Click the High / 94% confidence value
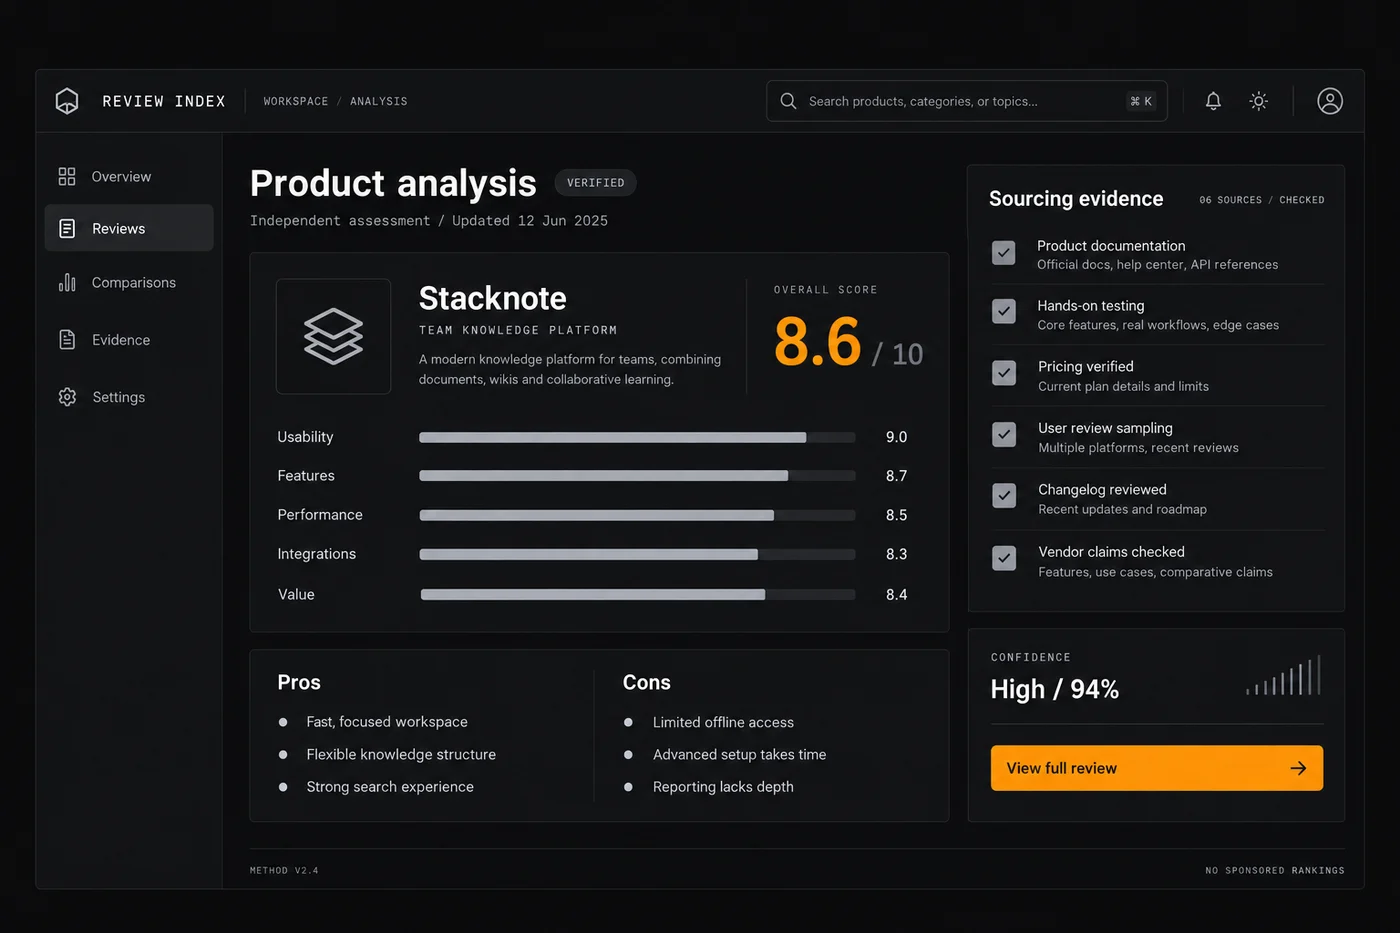The width and height of the screenshot is (1400, 933). (1055, 689)
